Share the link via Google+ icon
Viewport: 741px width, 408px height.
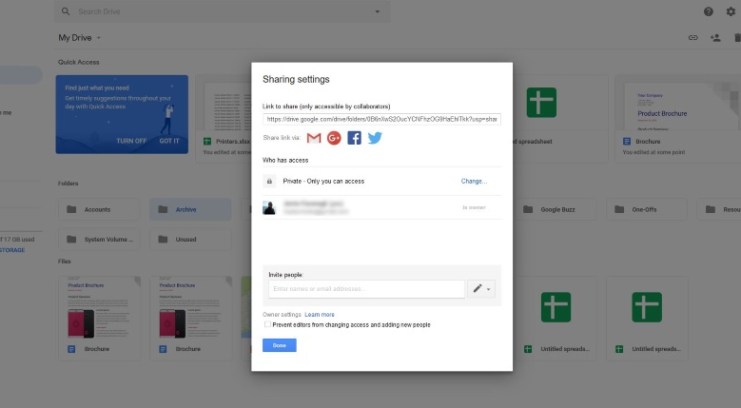(334, 138)
